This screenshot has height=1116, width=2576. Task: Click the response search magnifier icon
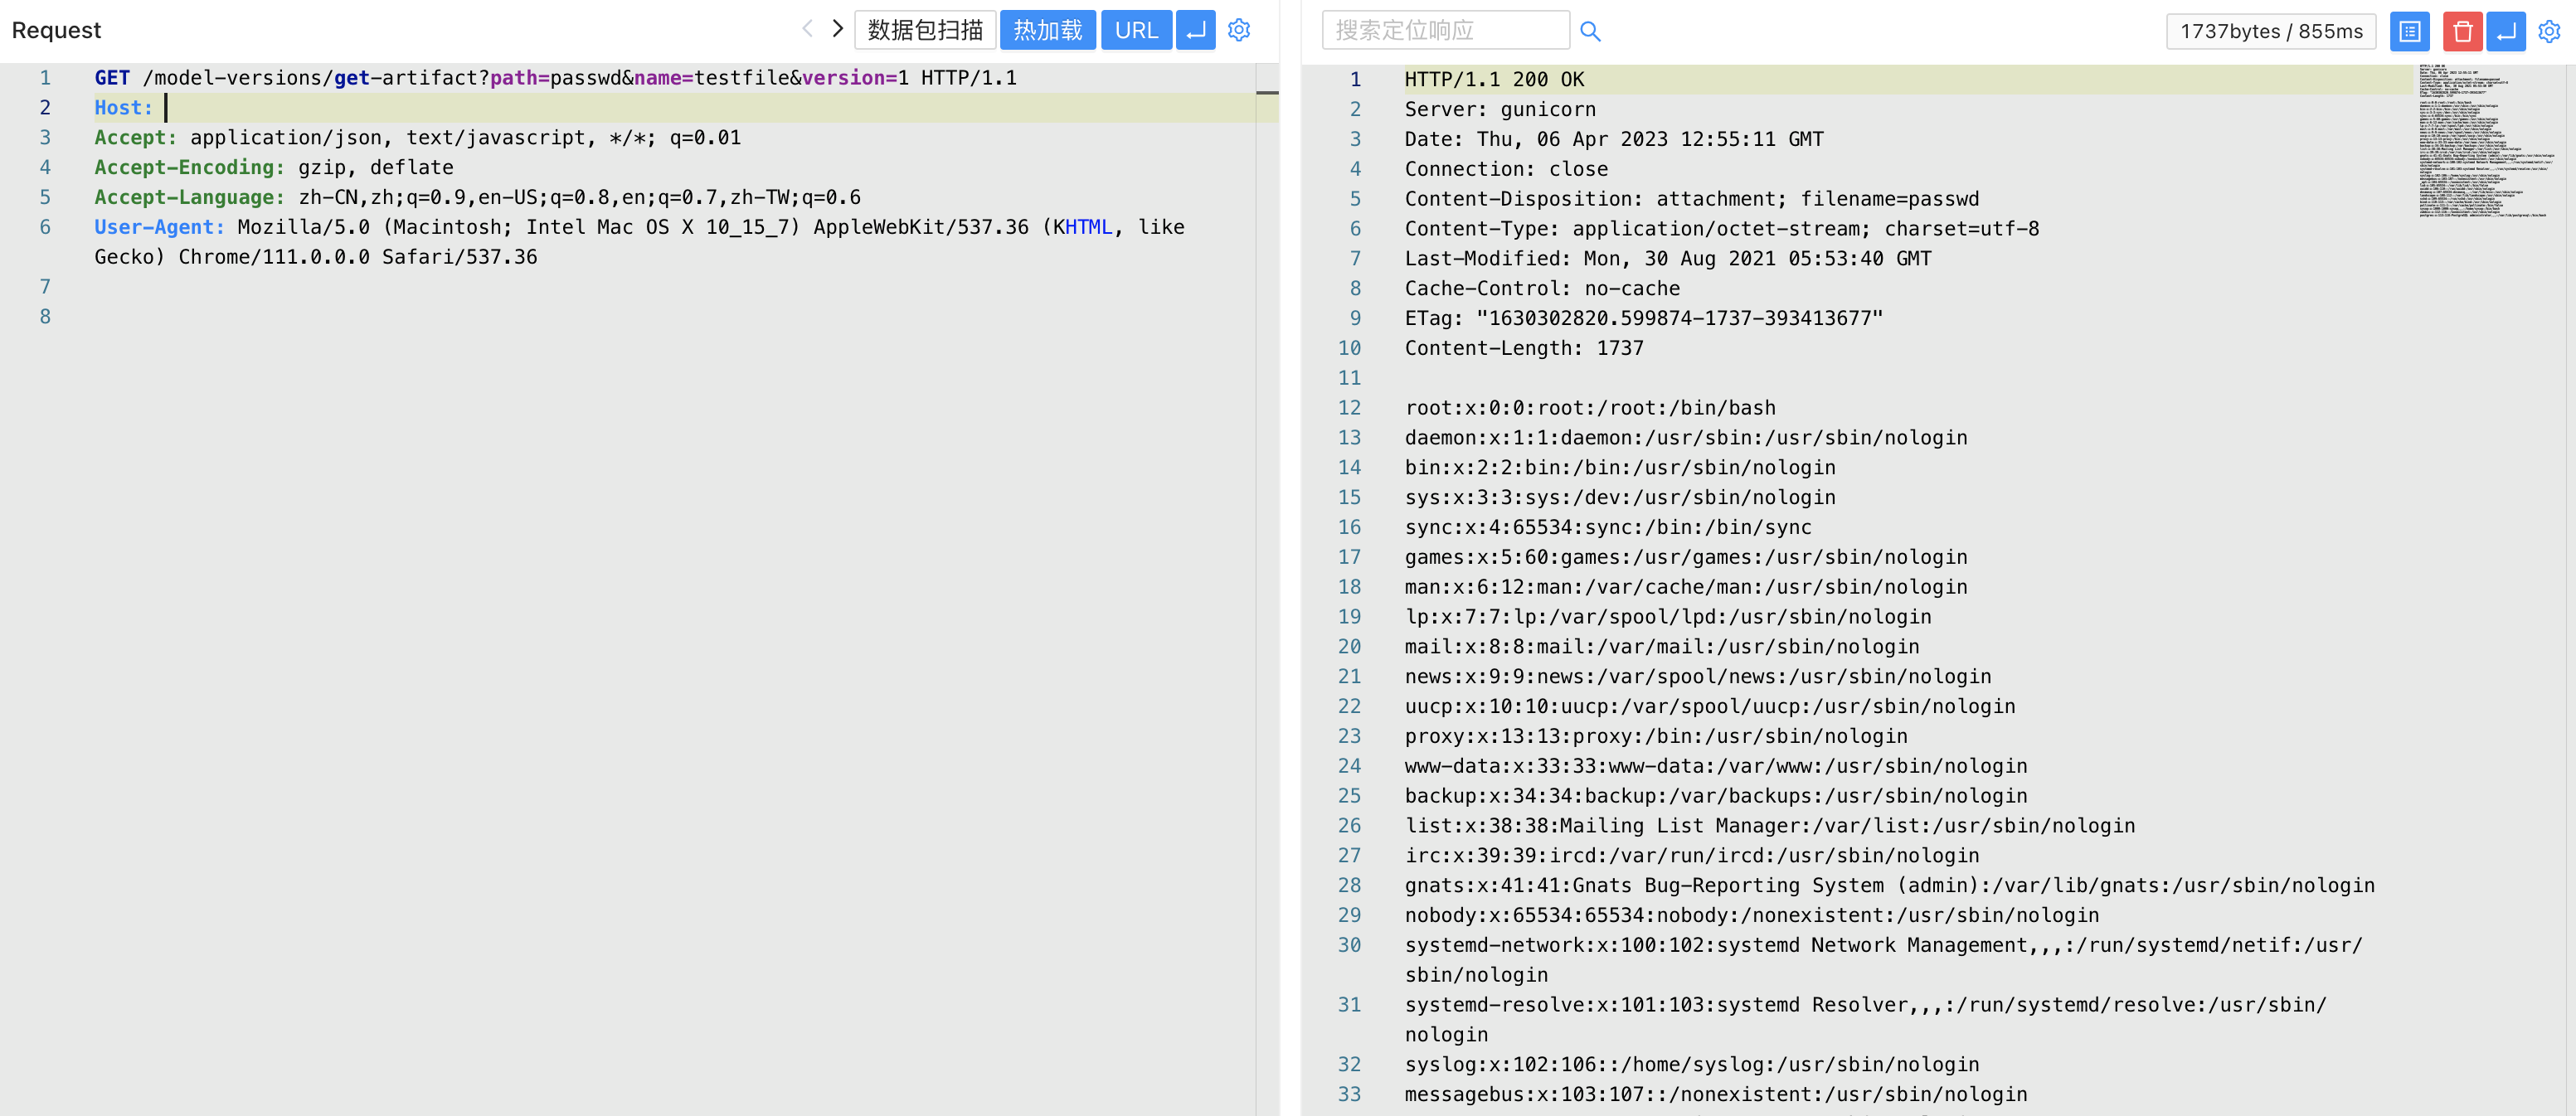(1590, 31)
